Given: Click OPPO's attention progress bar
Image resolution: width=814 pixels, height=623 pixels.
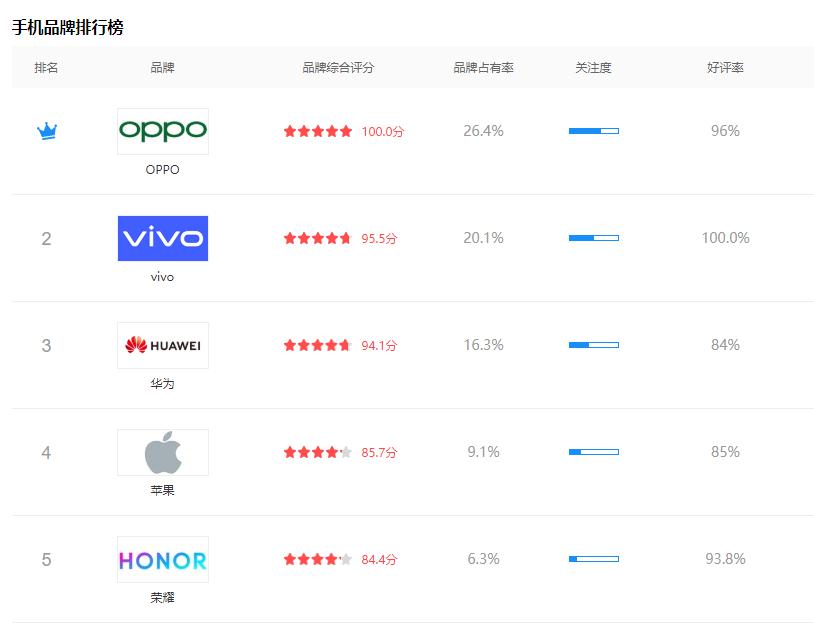Looking at the screenshot, I should 594,131.
